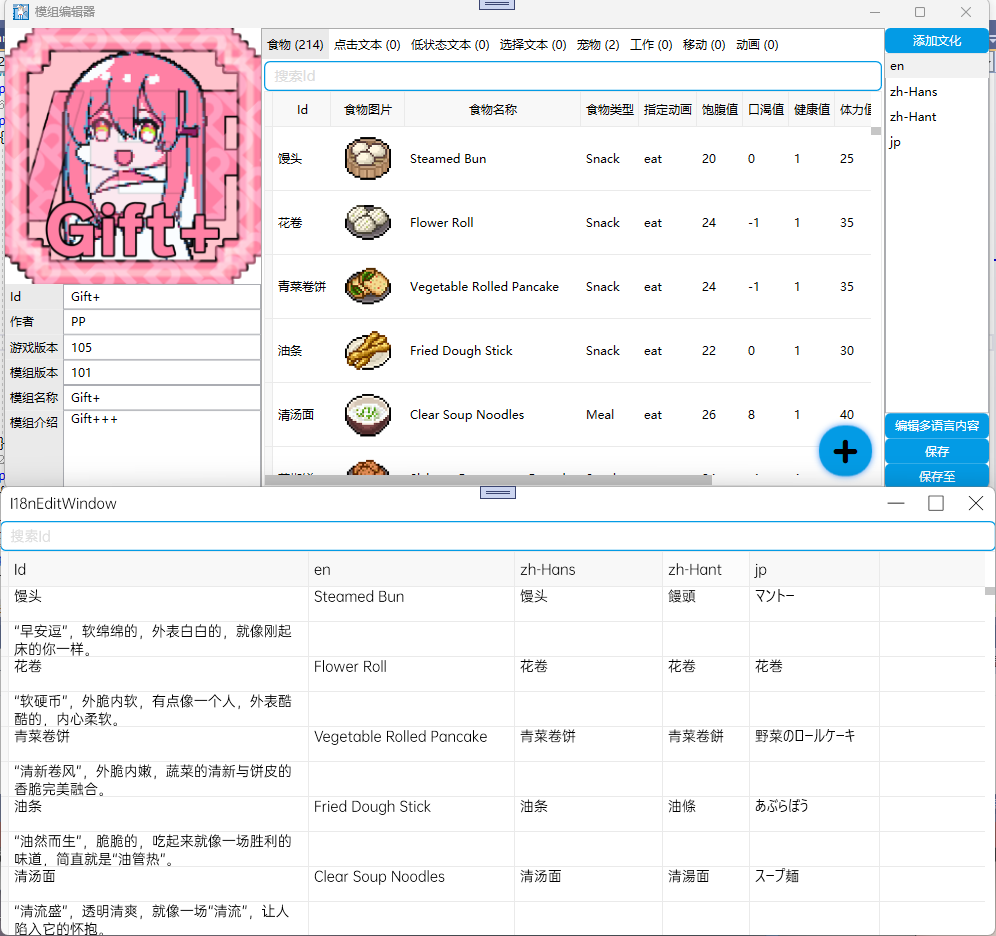This screenshot has height=936, width=996.
Task: Click the 作者 field showing PP
Action: pyautogui.click(x=162, y=321)
